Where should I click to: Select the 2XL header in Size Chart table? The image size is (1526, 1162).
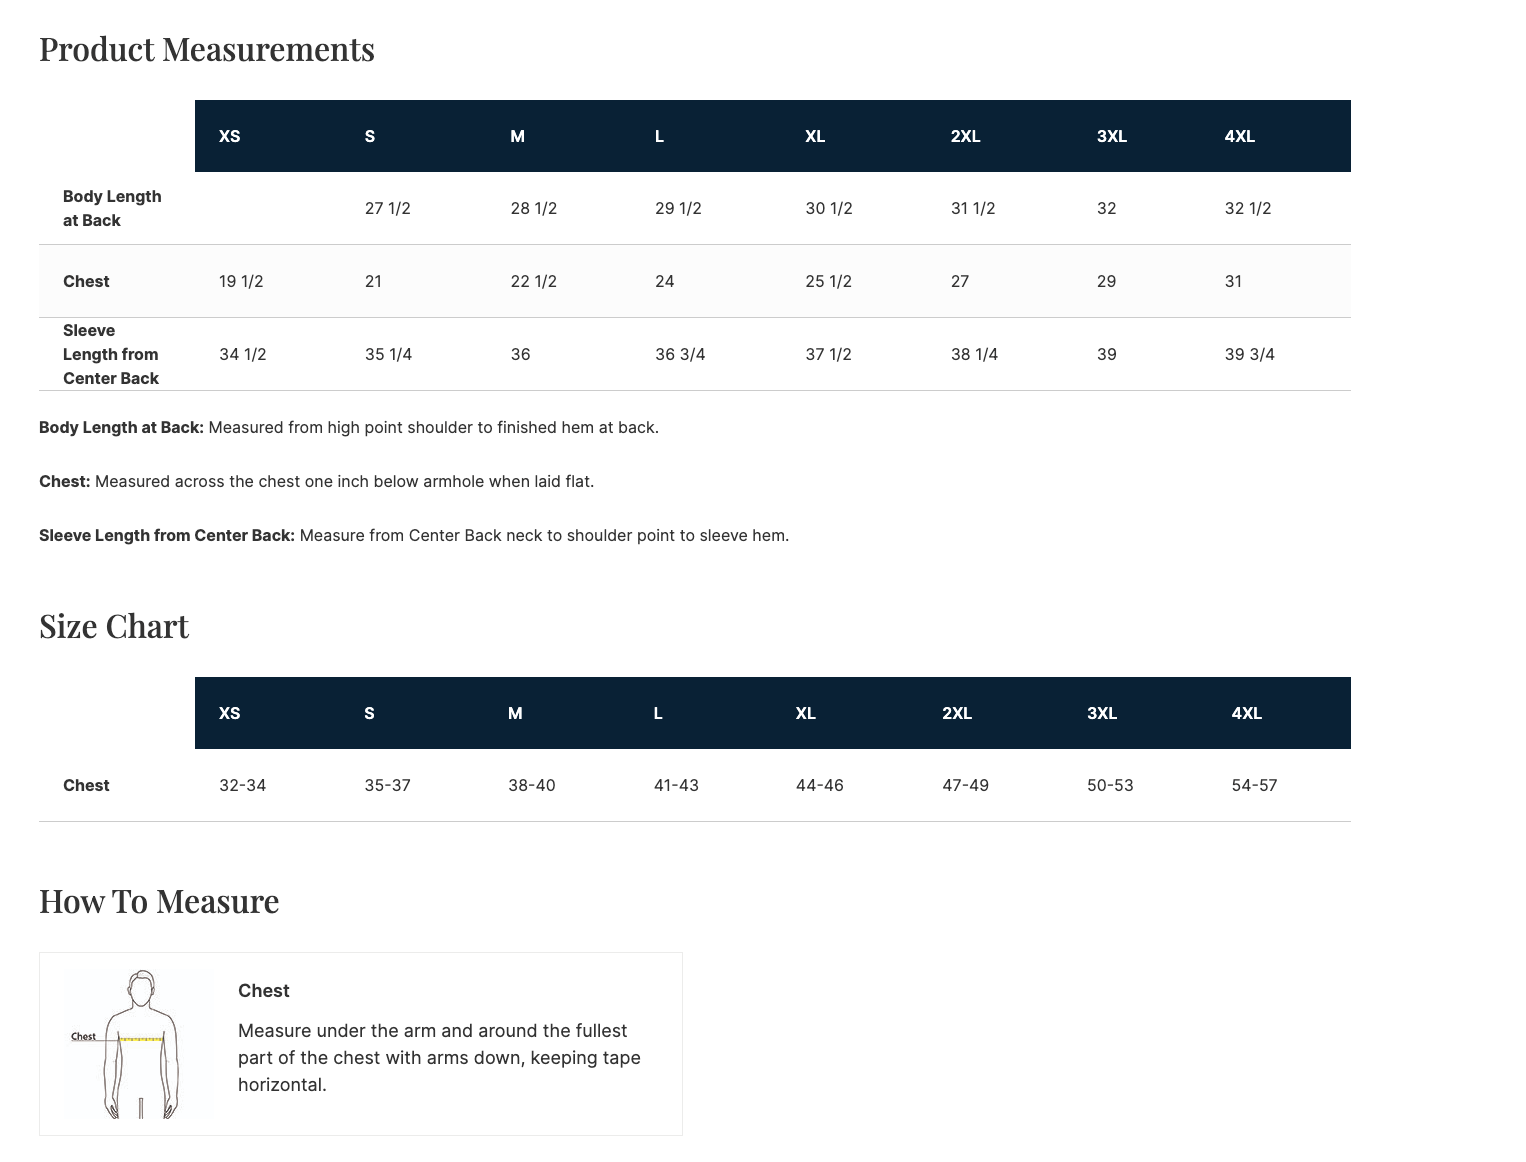tap(957, 713)
